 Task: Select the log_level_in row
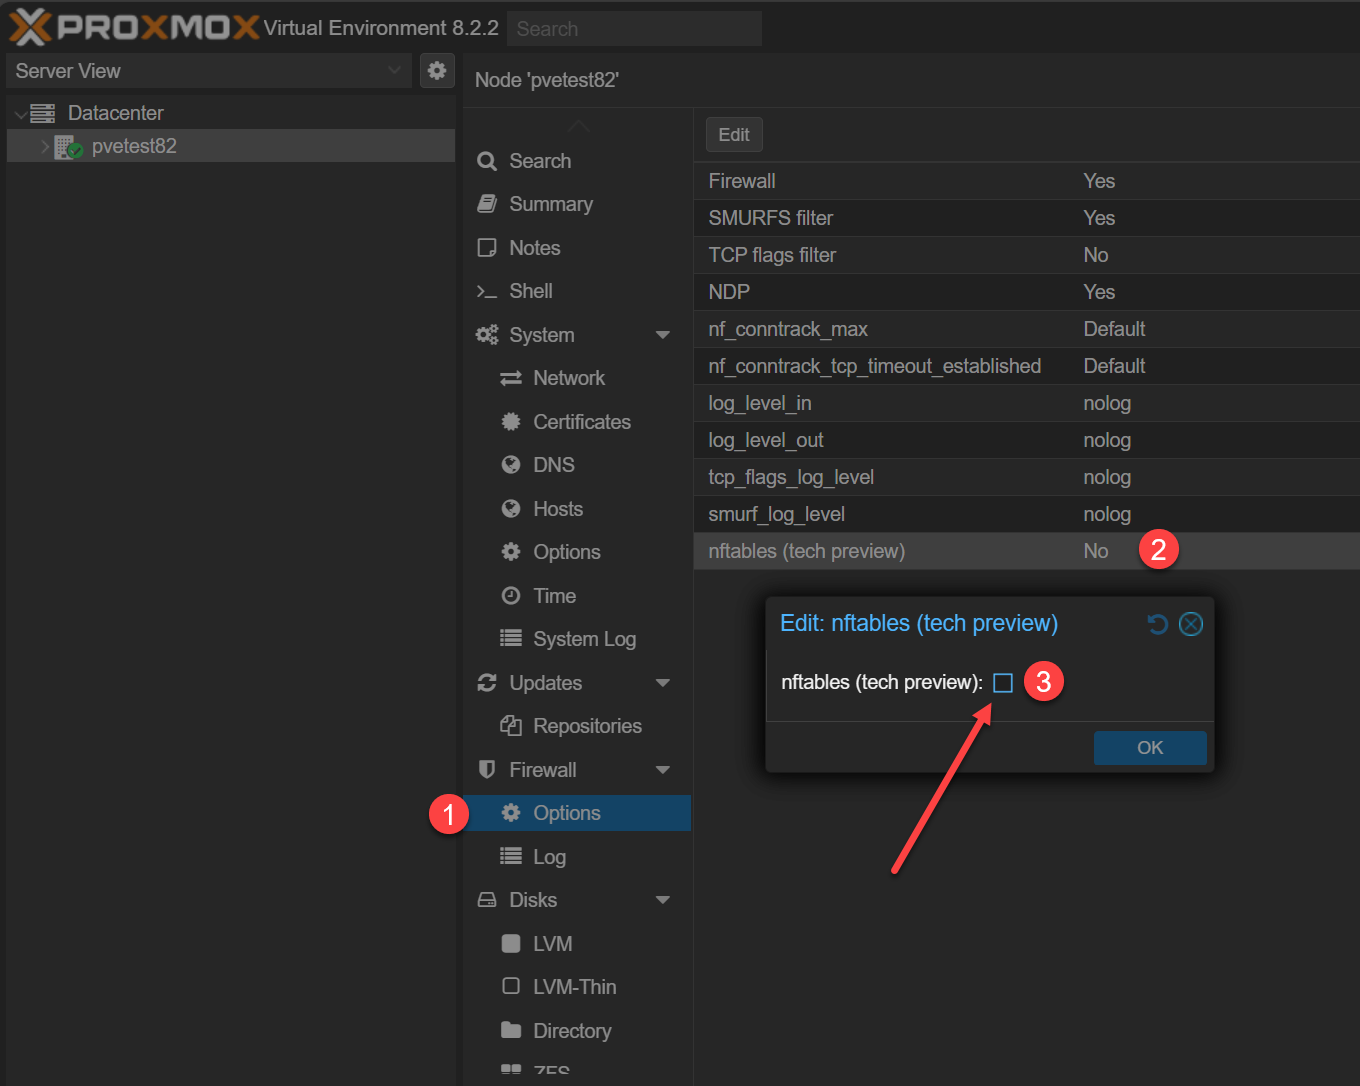coord(1027,403)
